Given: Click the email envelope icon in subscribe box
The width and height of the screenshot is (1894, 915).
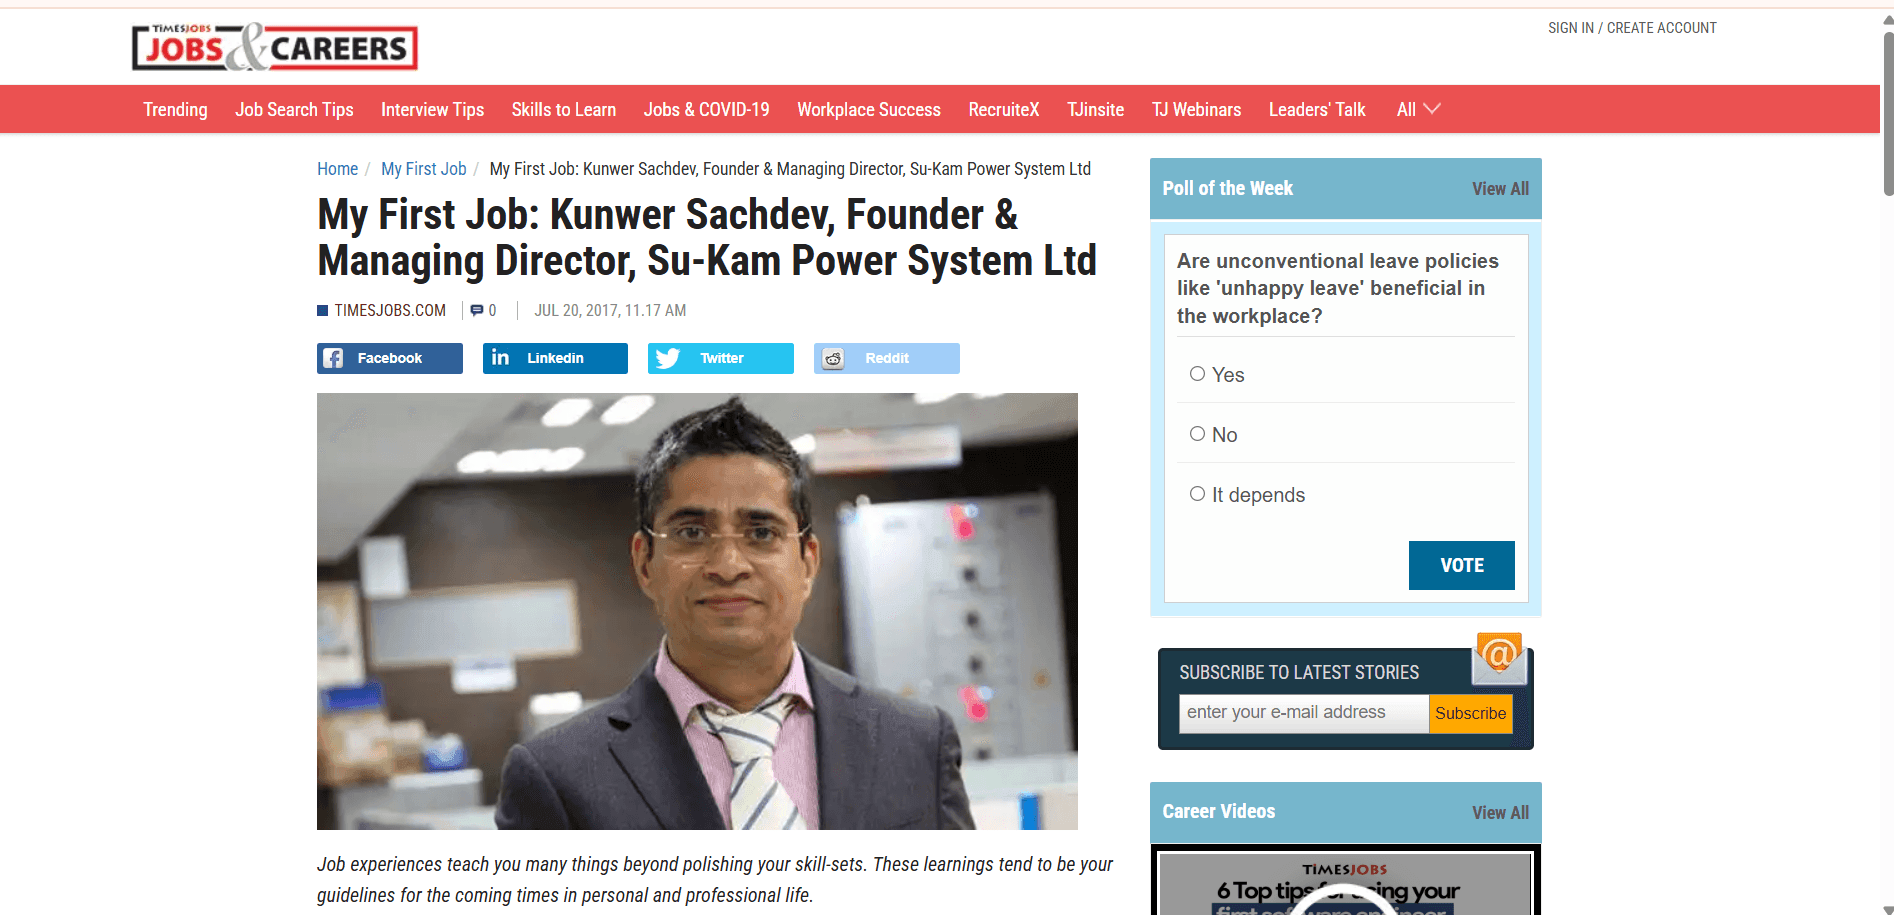Looking at the screenshot, I should click(x=1499, y=658).
